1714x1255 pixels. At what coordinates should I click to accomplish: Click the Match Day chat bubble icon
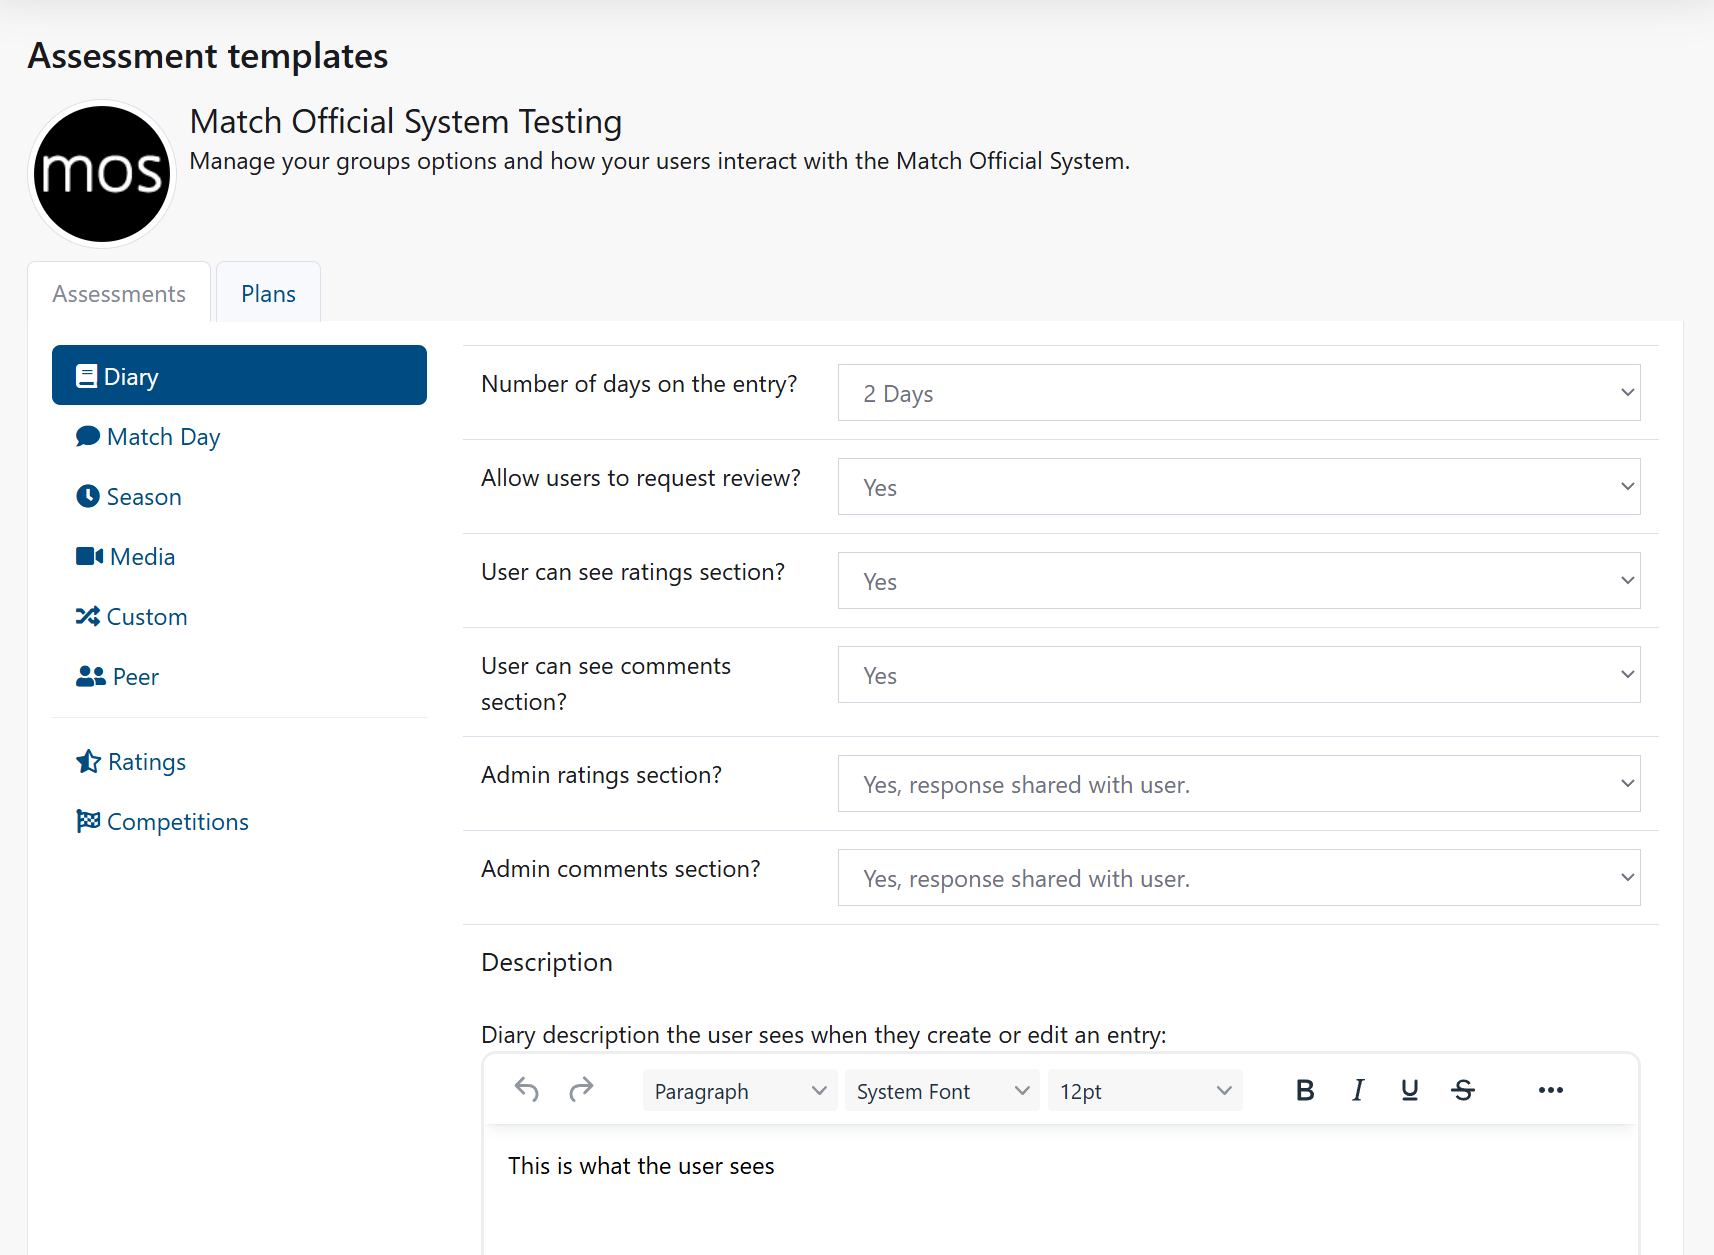(88, 436)
